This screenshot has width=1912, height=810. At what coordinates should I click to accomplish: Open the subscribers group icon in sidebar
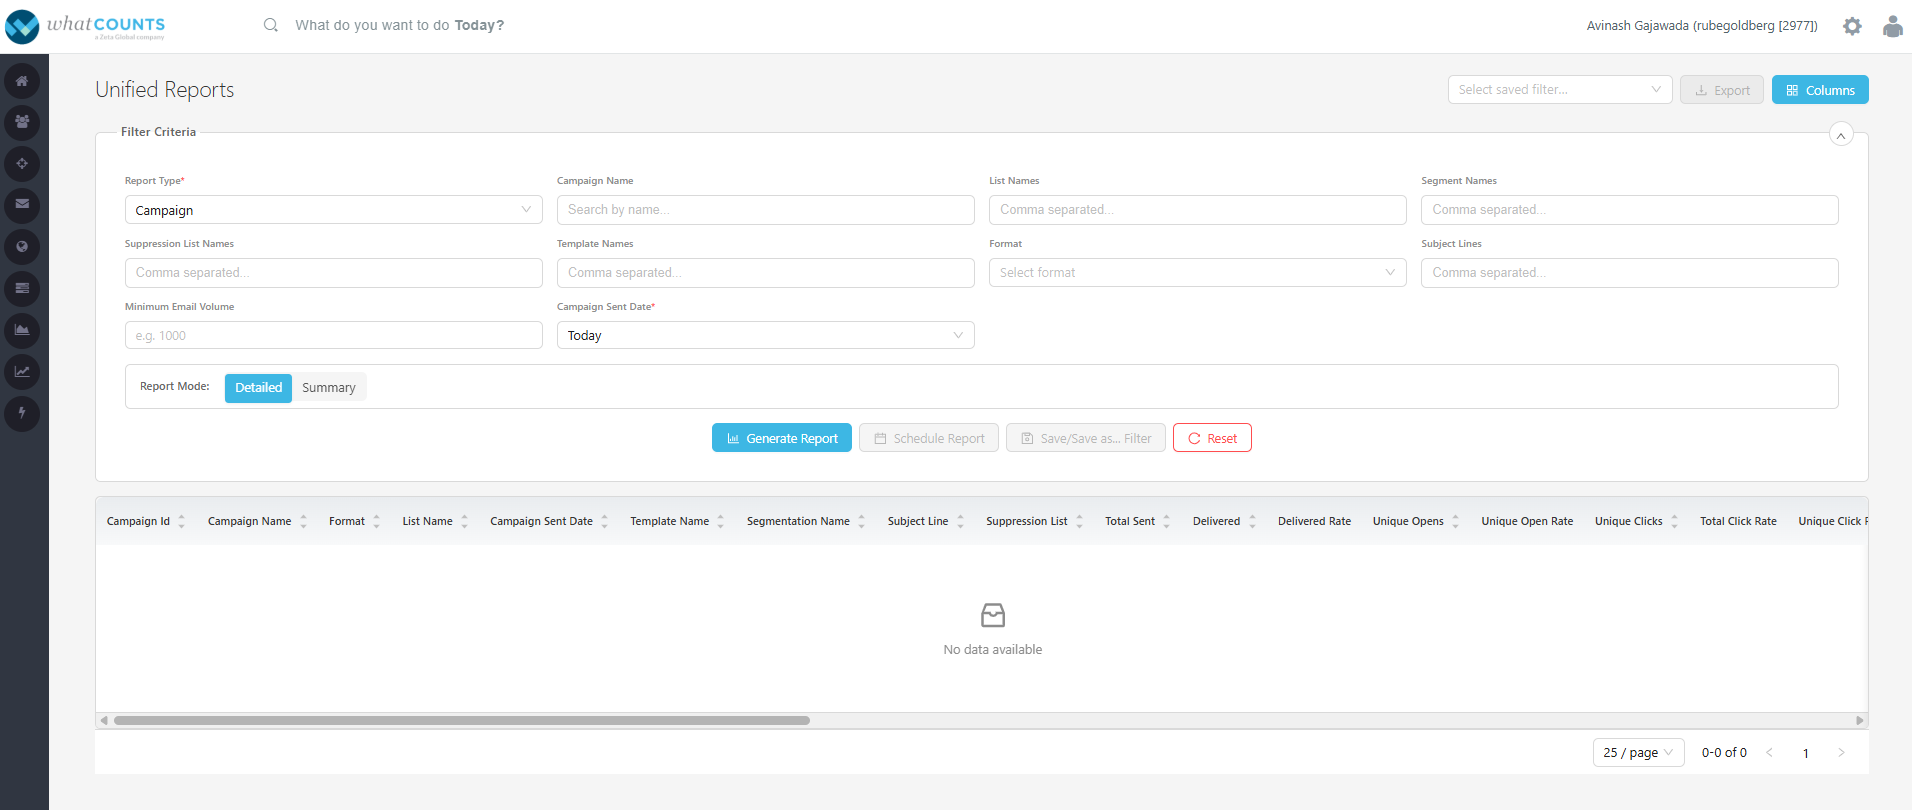22,123
